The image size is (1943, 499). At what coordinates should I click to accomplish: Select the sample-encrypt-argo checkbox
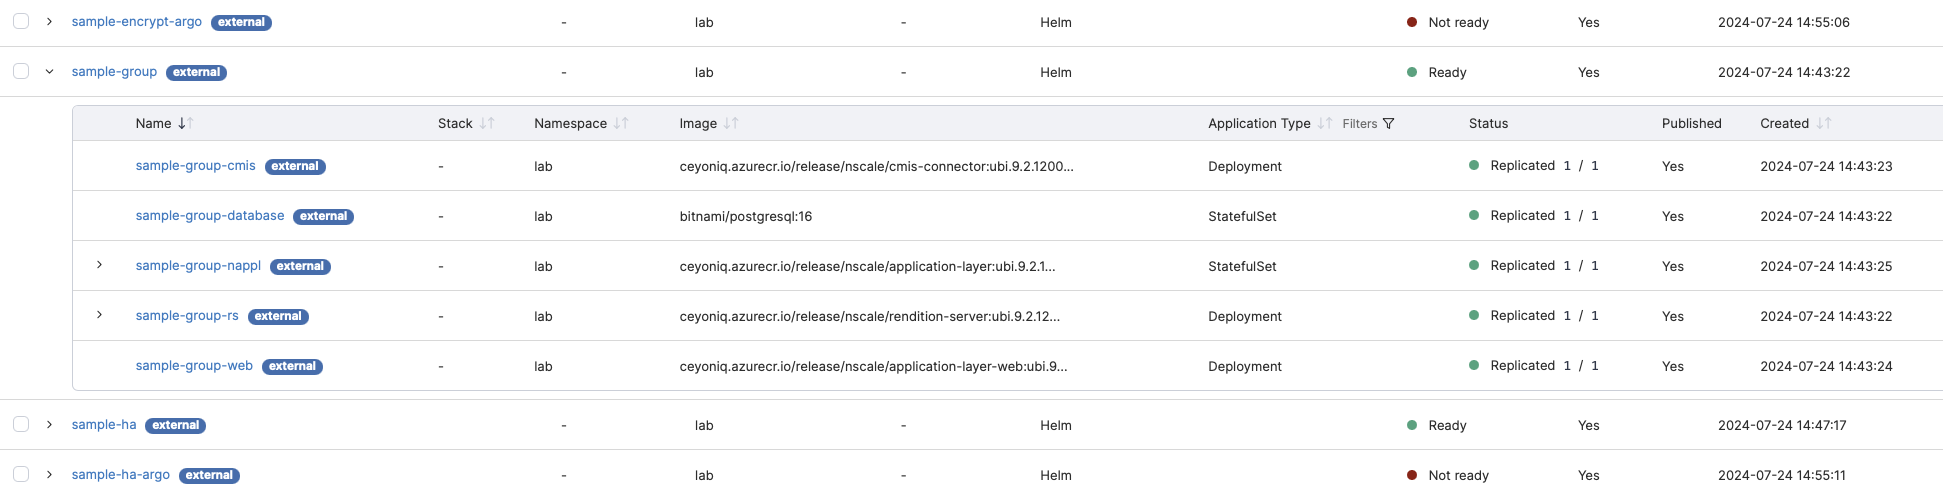[x=21, y=21]
